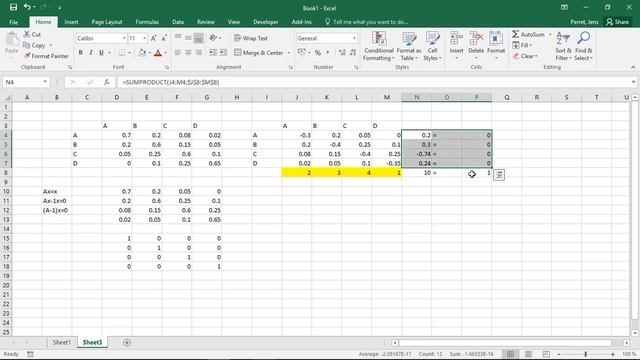This screenshot has height=360, width=640.
Task: Click Increase Decimal icon
Action: [342, 53]
